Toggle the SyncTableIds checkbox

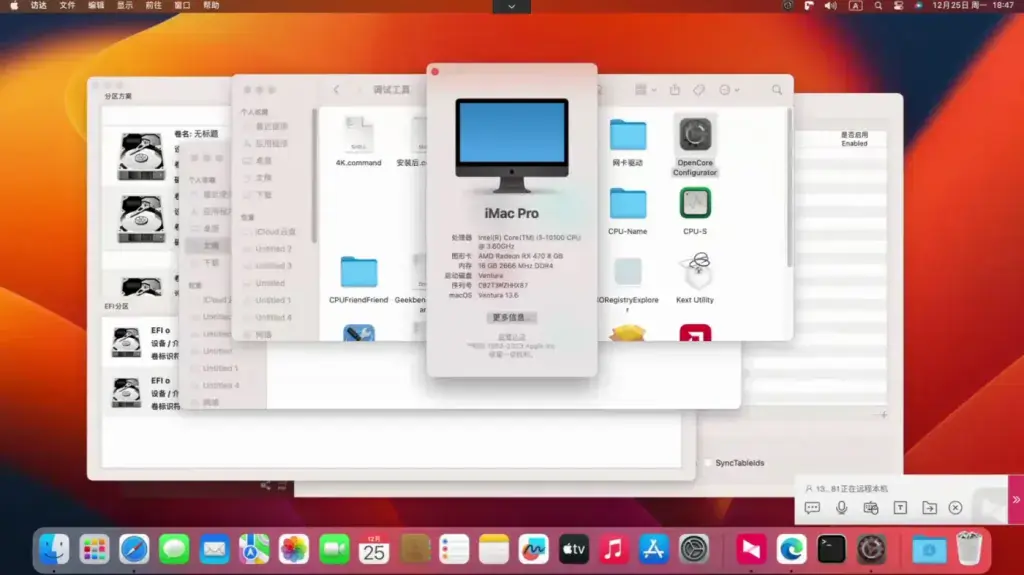click(708, 463)
